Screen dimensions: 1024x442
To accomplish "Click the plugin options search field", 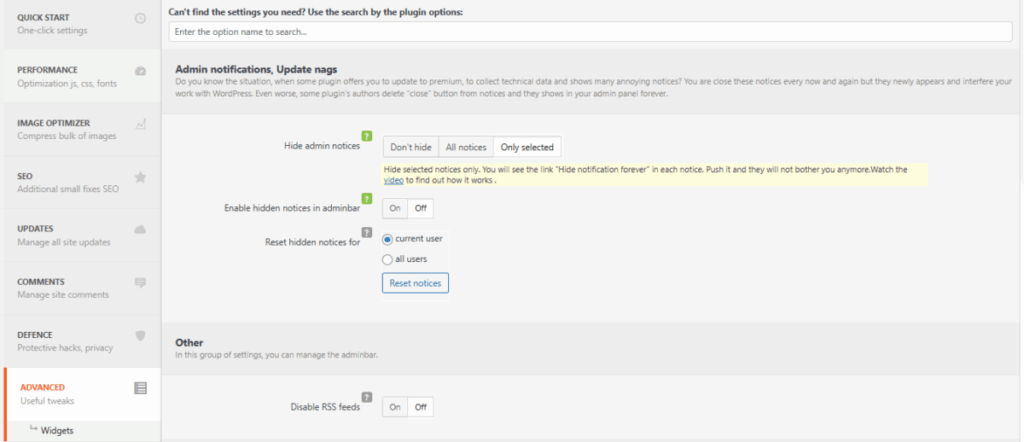I will (590, 32).
